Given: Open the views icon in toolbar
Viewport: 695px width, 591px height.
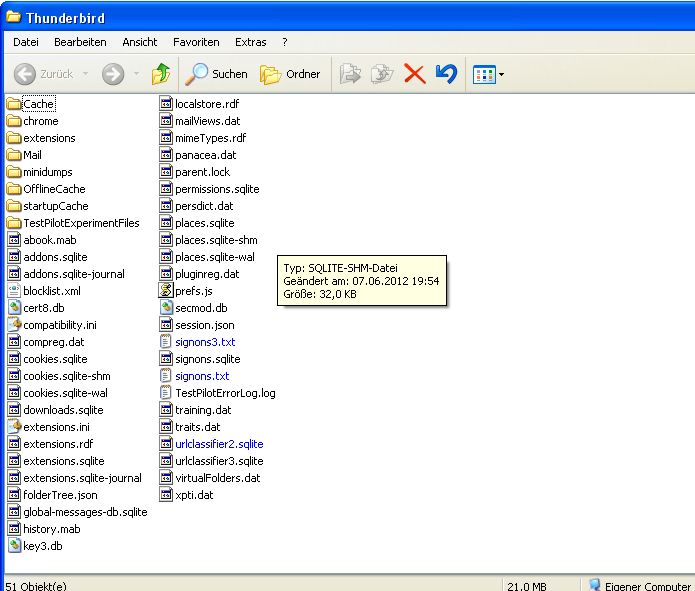Looking at the screenshot, I should [x=484, y=74].
